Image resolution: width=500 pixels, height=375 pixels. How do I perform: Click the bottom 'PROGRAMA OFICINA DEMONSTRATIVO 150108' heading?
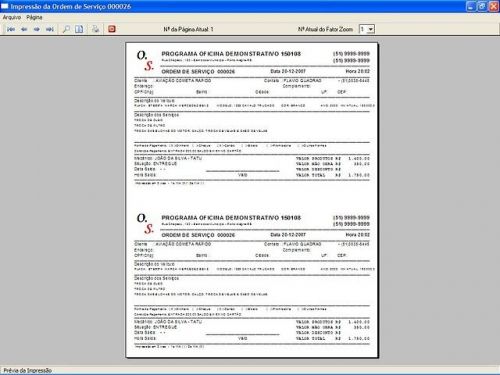(231, 218)
